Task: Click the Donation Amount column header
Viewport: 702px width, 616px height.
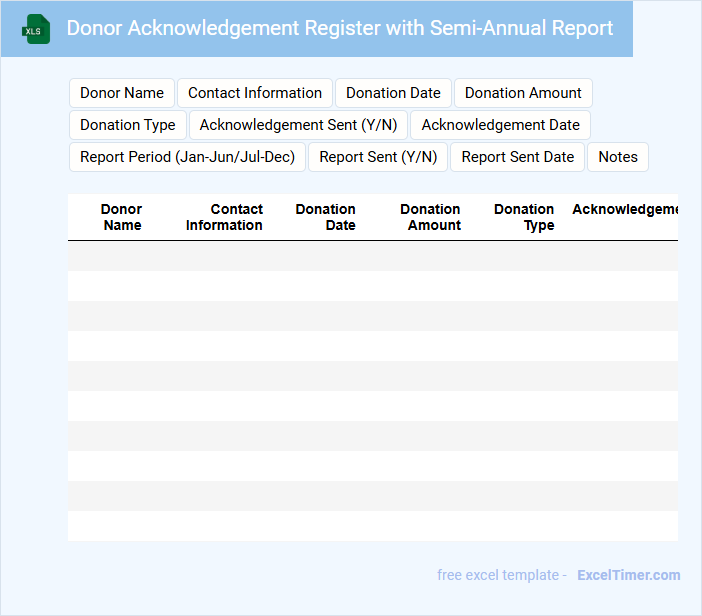Action: [x=431, y=217]
